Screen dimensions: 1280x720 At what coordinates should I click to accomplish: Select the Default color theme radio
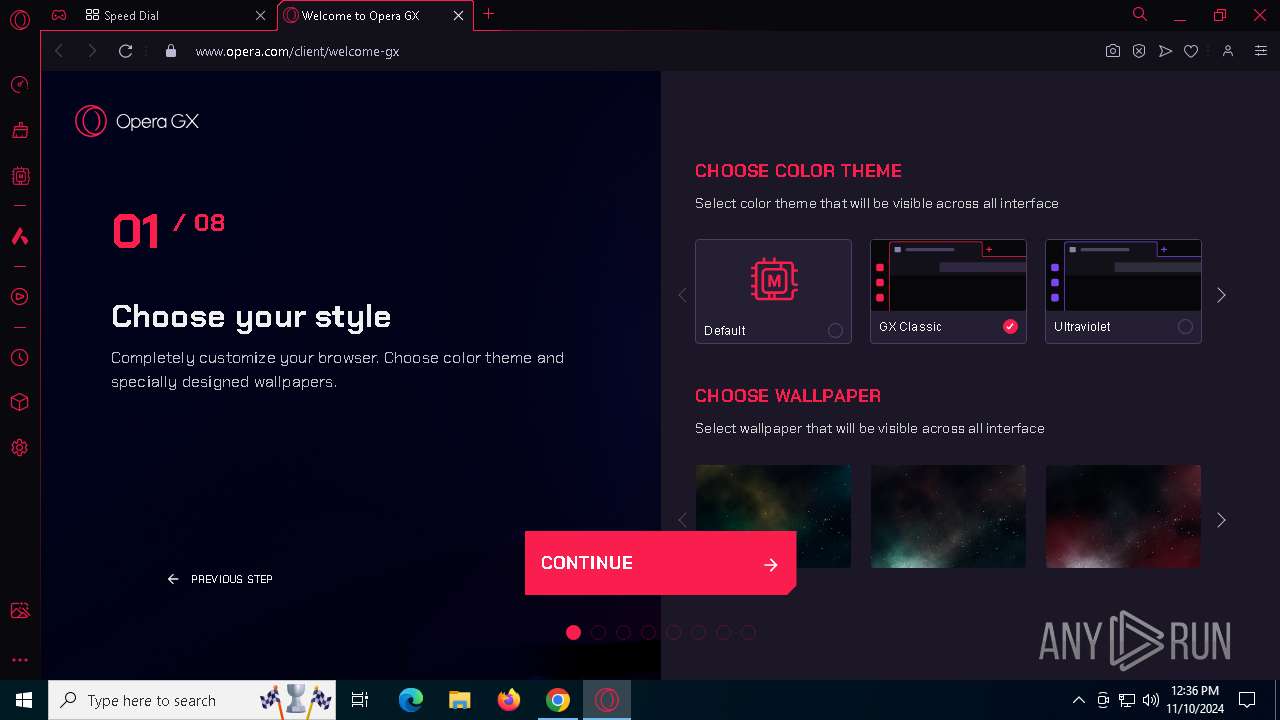835,331
